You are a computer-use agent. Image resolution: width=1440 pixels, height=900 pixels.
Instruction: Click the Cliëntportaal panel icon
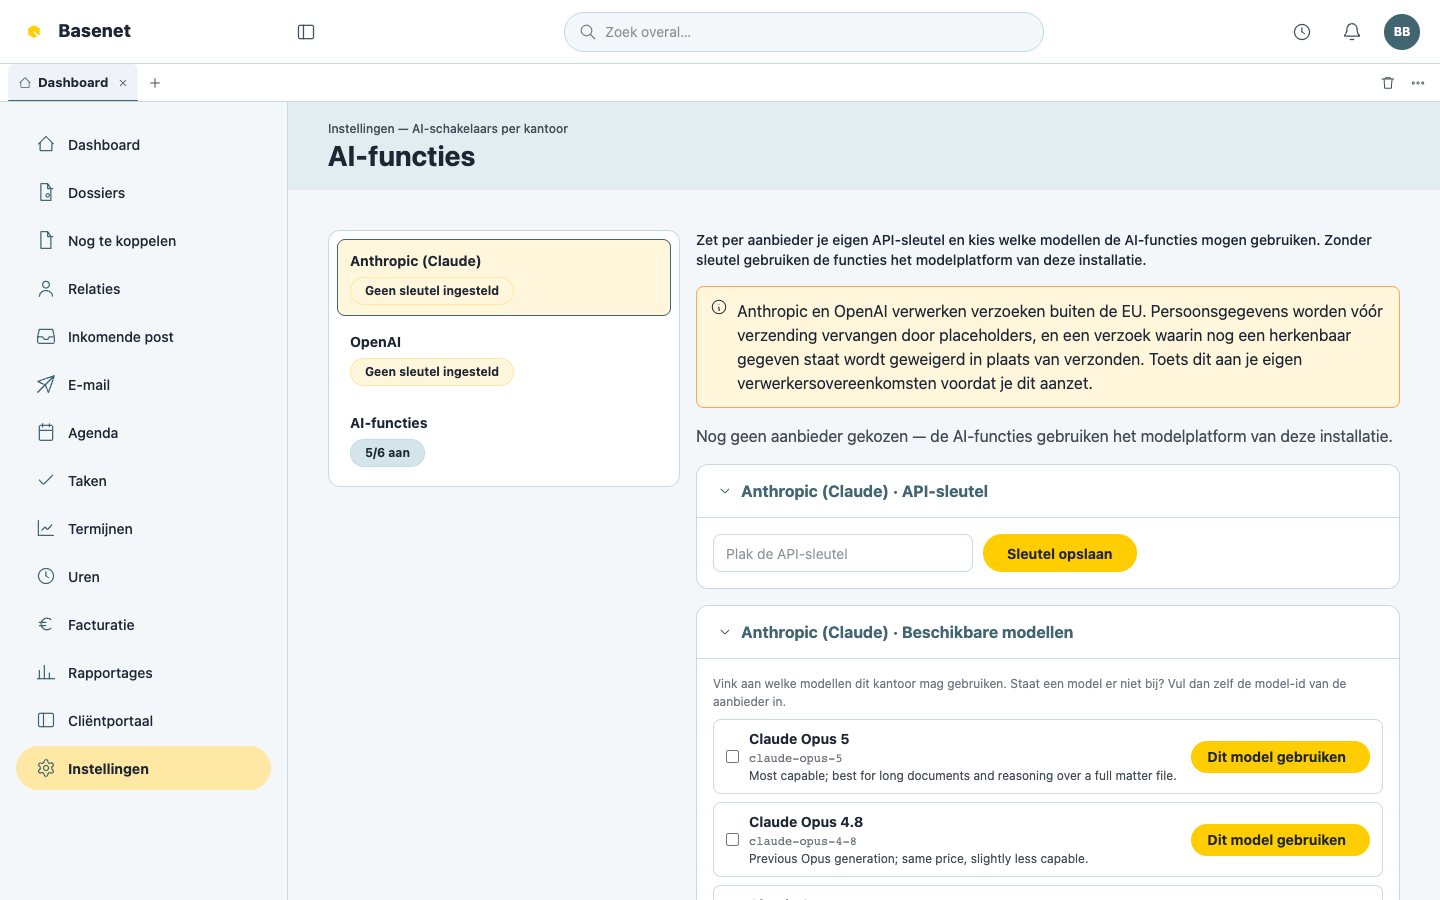[x=46, y=720]
